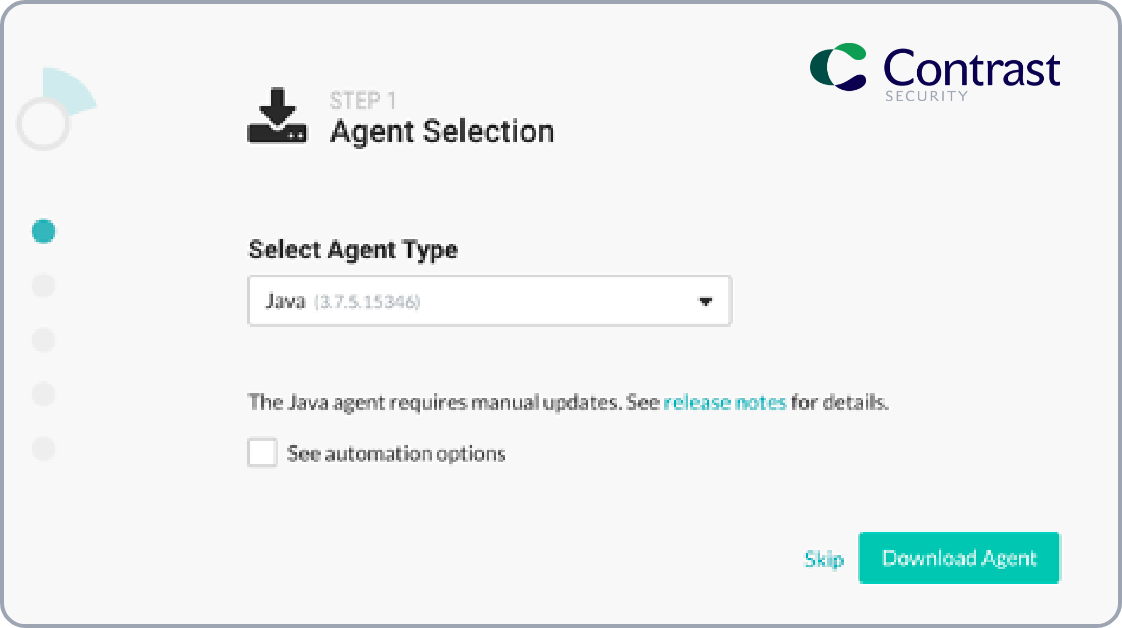Click the circular progress ring indicator
The width and height of the screenshot is (1122, 628).
(43, 124)
